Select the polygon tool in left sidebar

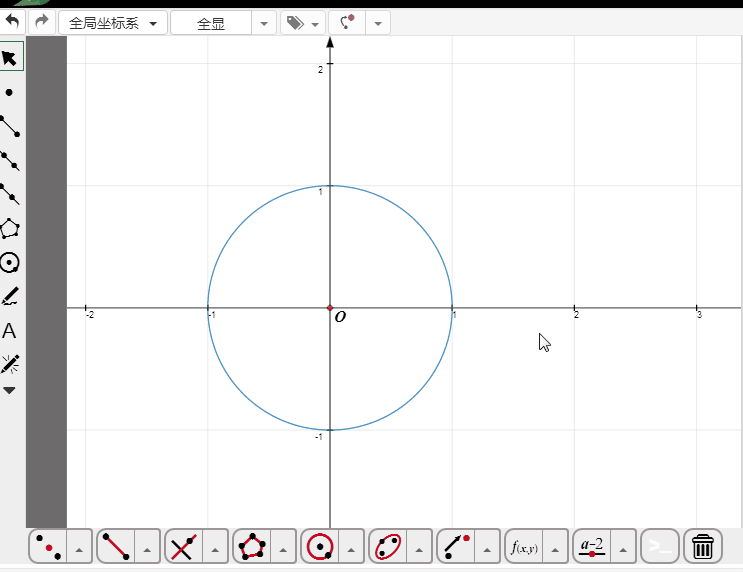[10, 228]
